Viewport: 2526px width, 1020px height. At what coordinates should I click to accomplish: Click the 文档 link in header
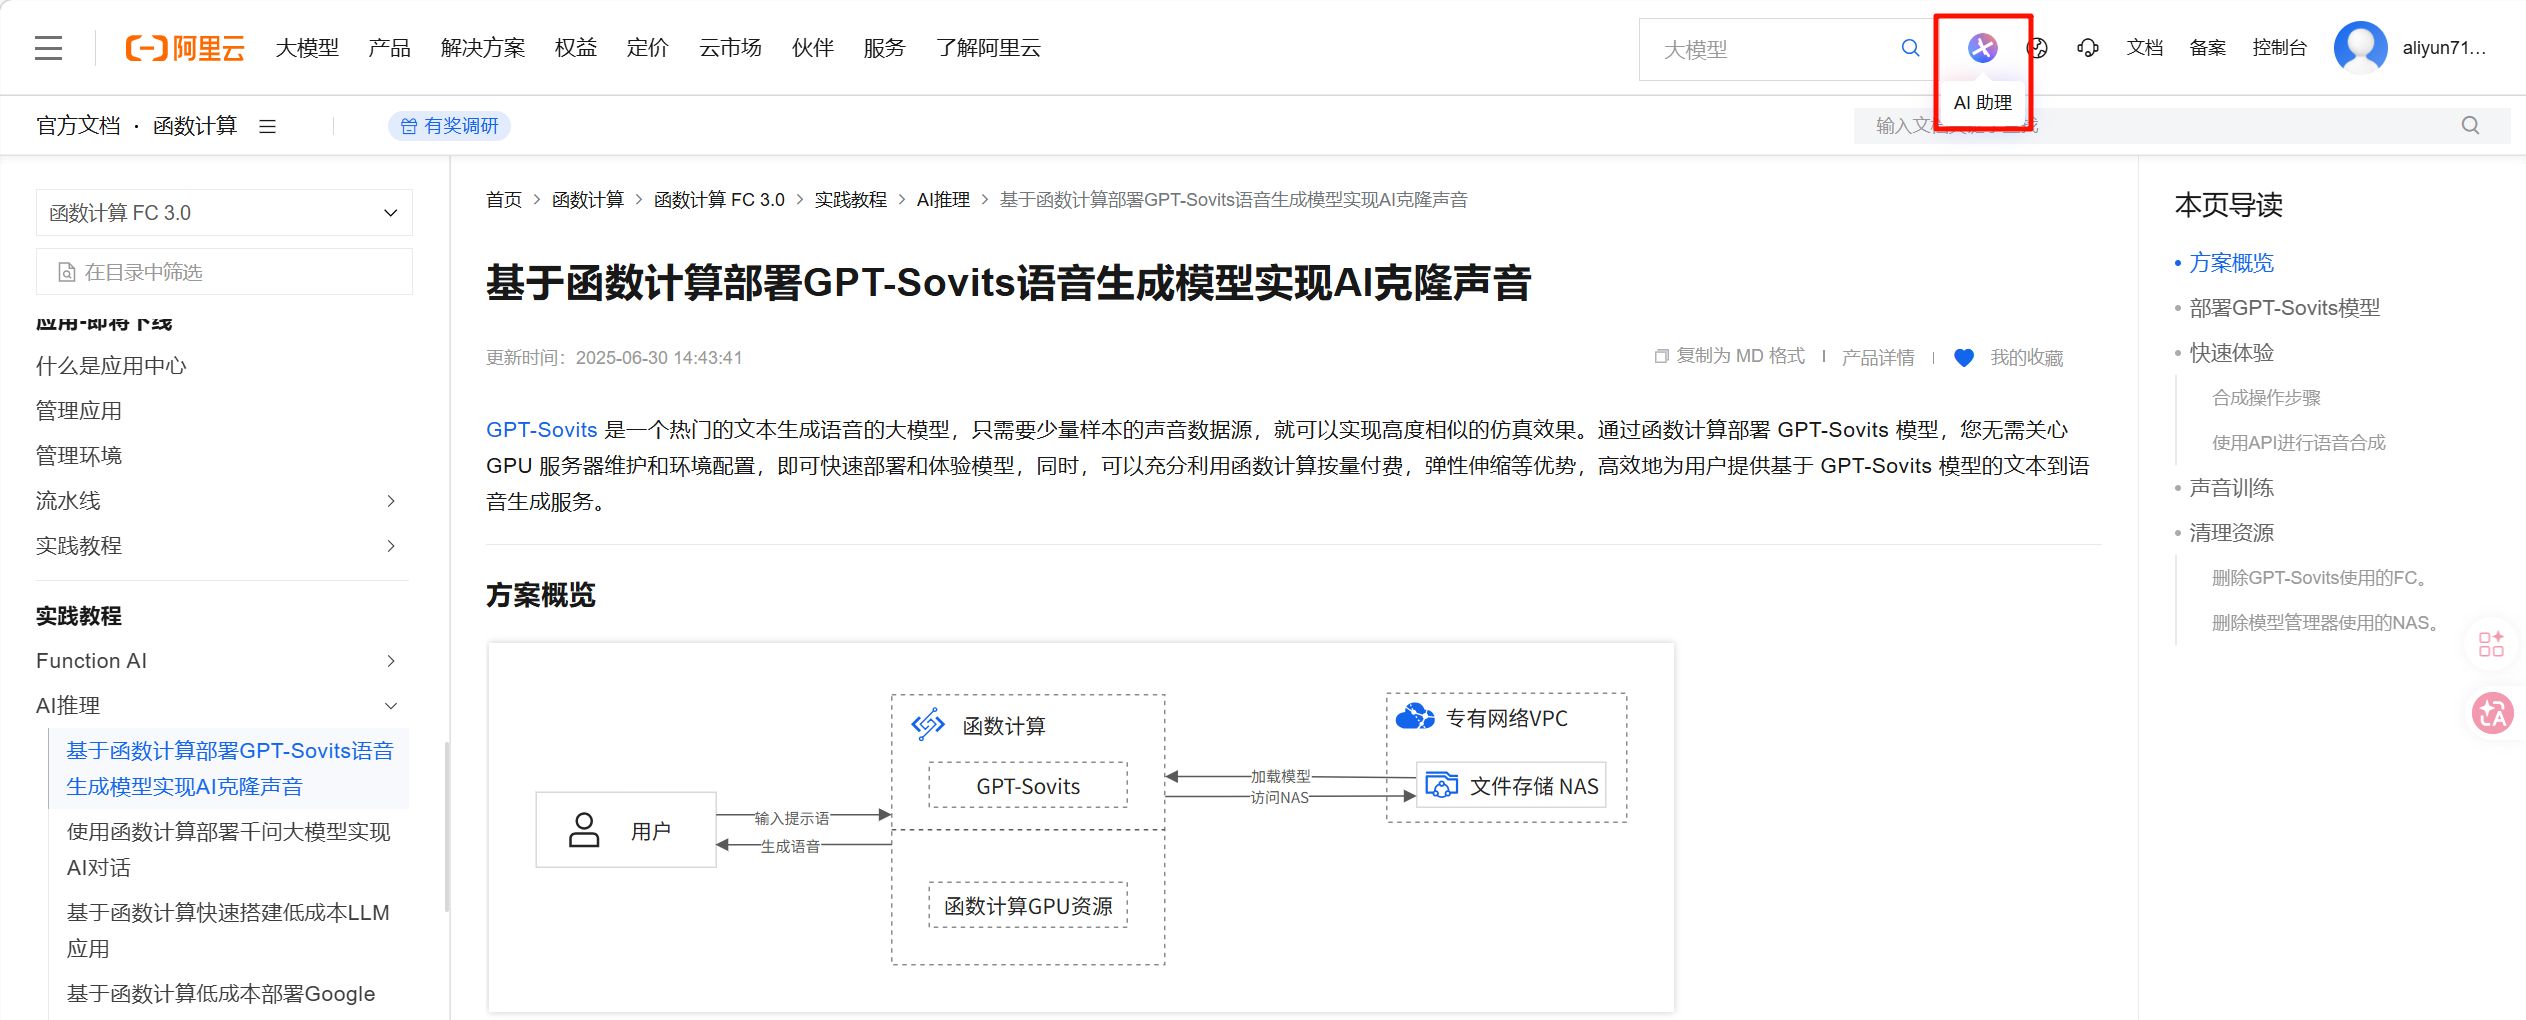click(2144, 48)
